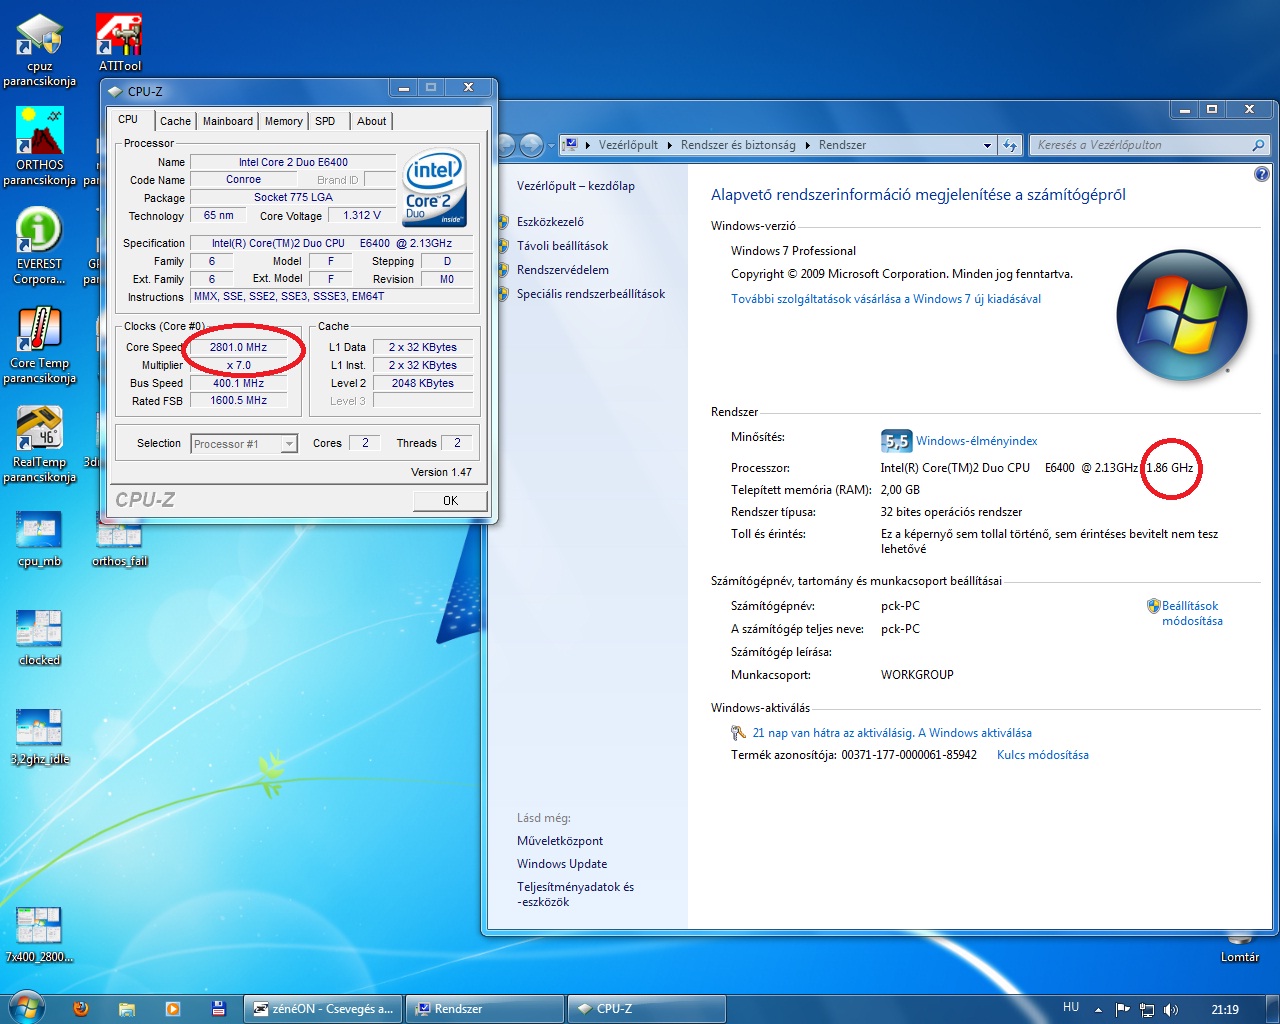Screen dimensions: 1280x1024
Task: Click the Action Center flag tray icon
Action: (1122, 1010)
